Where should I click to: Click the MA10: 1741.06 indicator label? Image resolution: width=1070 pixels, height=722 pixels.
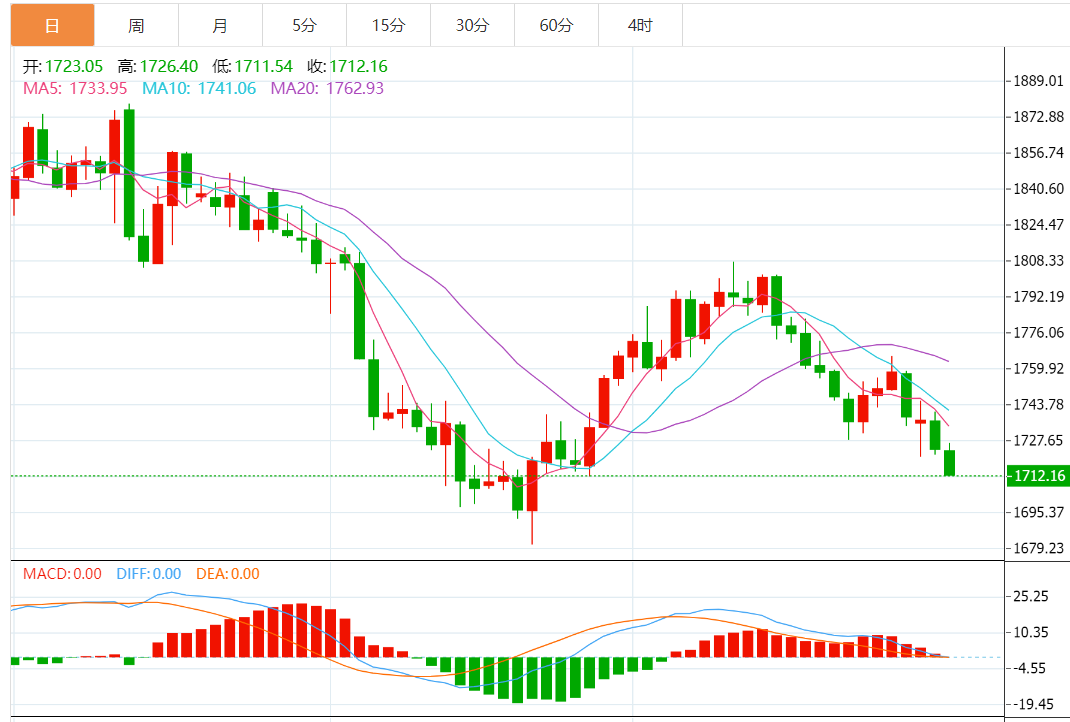(x=199, y=88)
